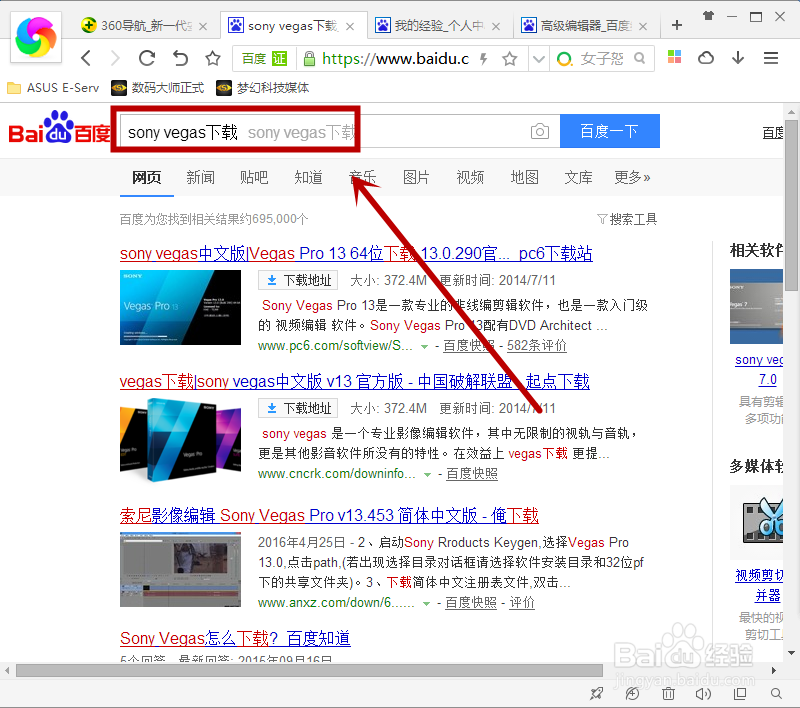The image size is (800, 708).
Task: Open the 评价 link of anxz result
Action: point(522,602)
